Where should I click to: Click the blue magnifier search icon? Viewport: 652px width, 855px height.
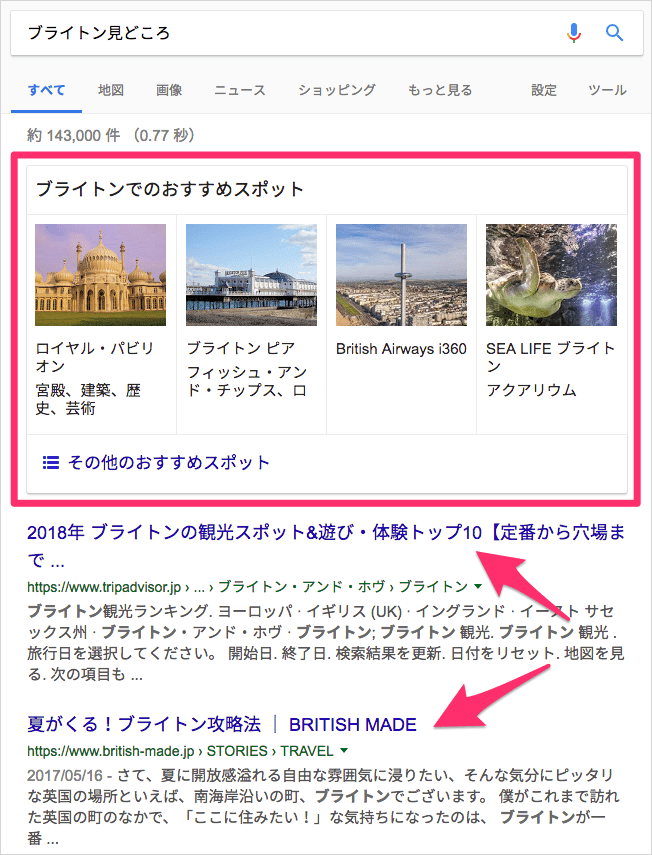pos(614,33)
